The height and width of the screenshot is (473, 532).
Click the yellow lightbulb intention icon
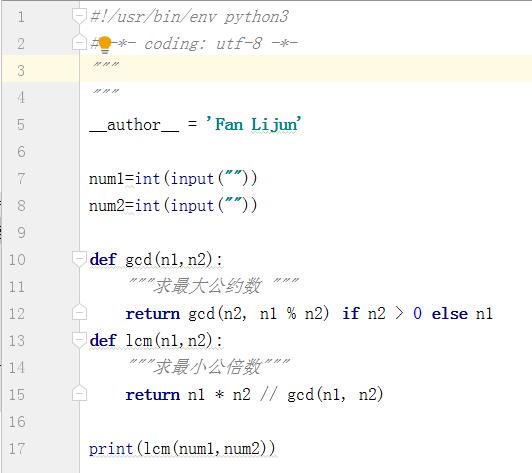(105, 45)
